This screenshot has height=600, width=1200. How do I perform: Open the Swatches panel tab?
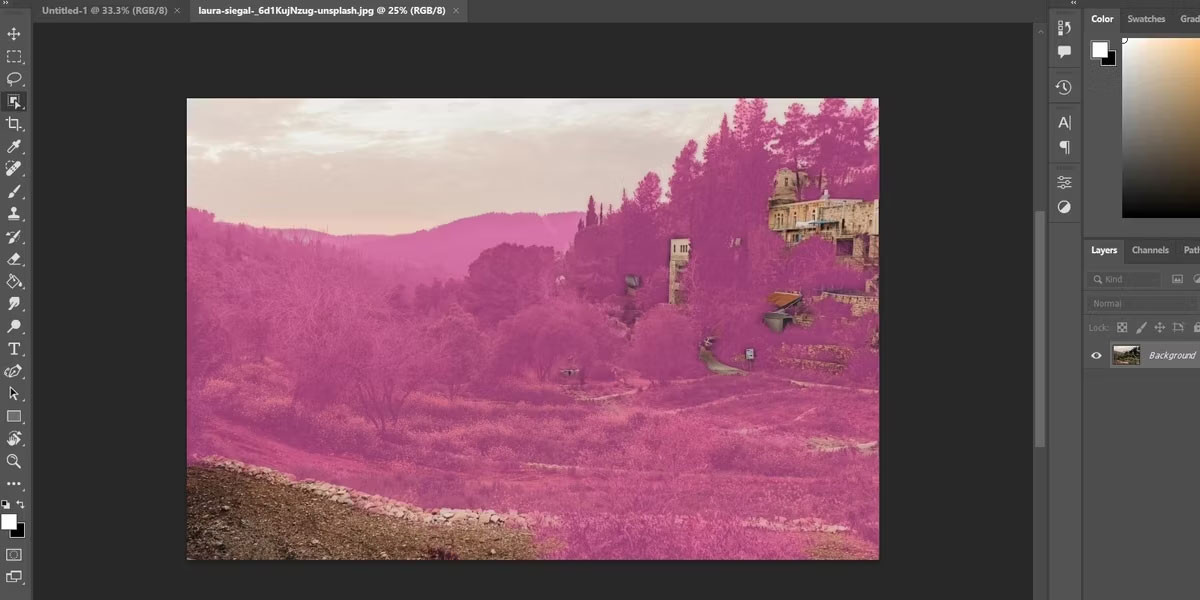pyautogui.click(x=1146, y=19)
